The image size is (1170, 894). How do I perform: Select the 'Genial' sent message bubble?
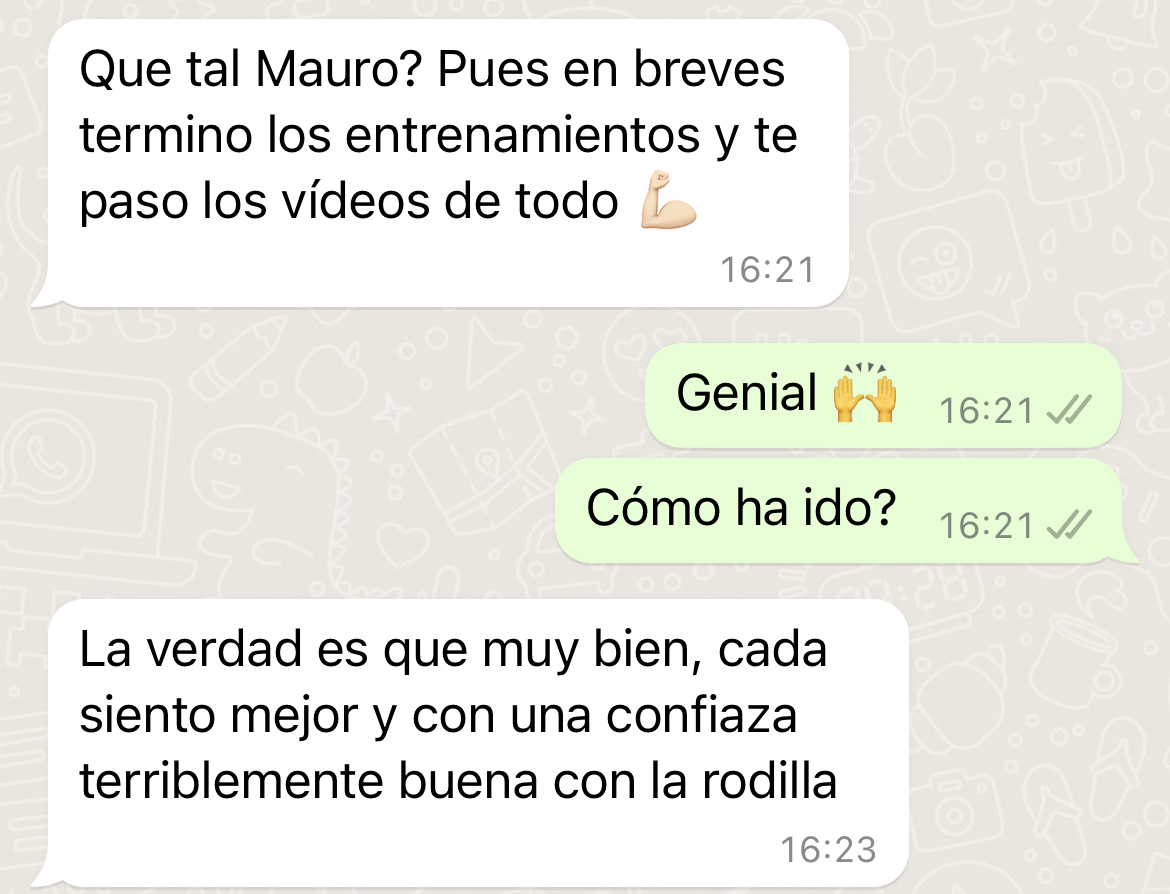click(x=883, y=396)
